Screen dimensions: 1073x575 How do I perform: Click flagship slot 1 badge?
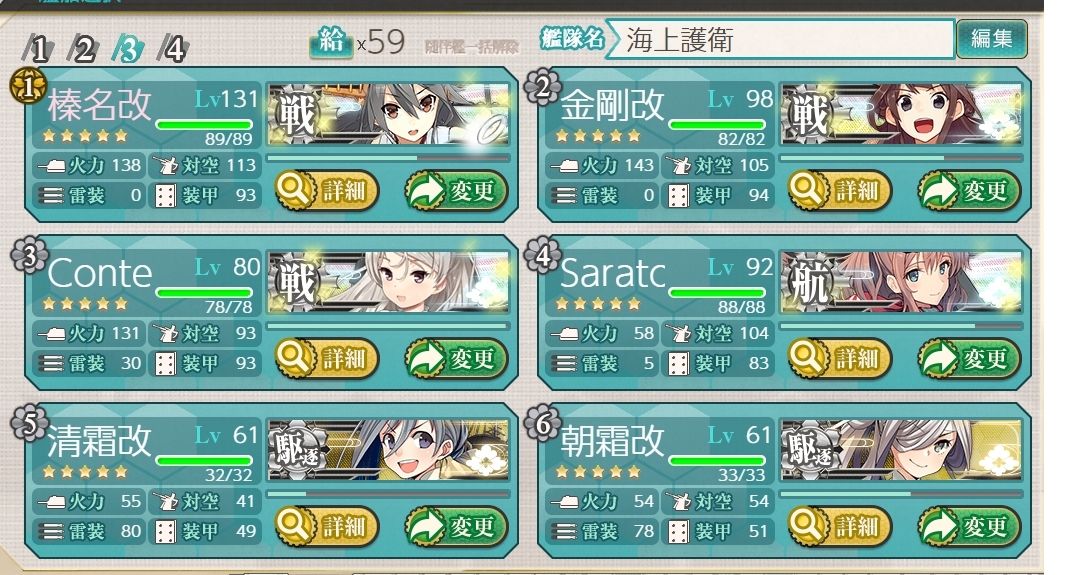point(28,87)
